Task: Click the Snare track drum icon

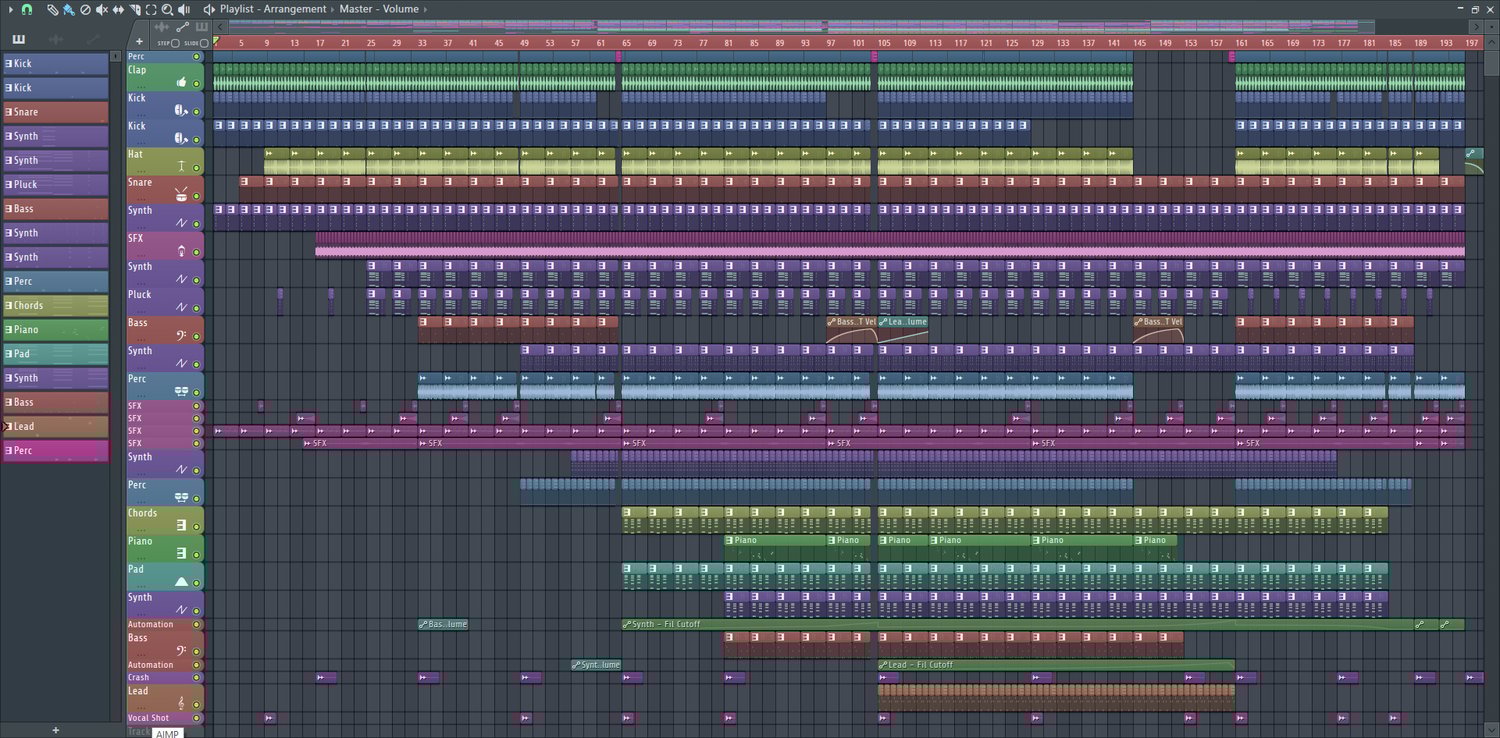Action: 182,195
